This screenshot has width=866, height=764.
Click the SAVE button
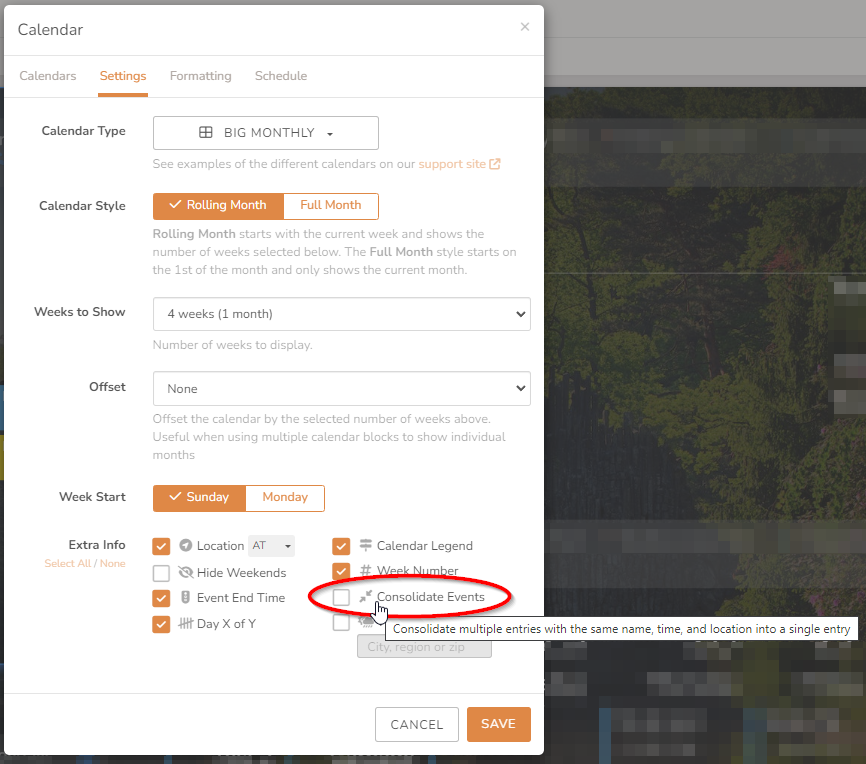coord(498,724)
